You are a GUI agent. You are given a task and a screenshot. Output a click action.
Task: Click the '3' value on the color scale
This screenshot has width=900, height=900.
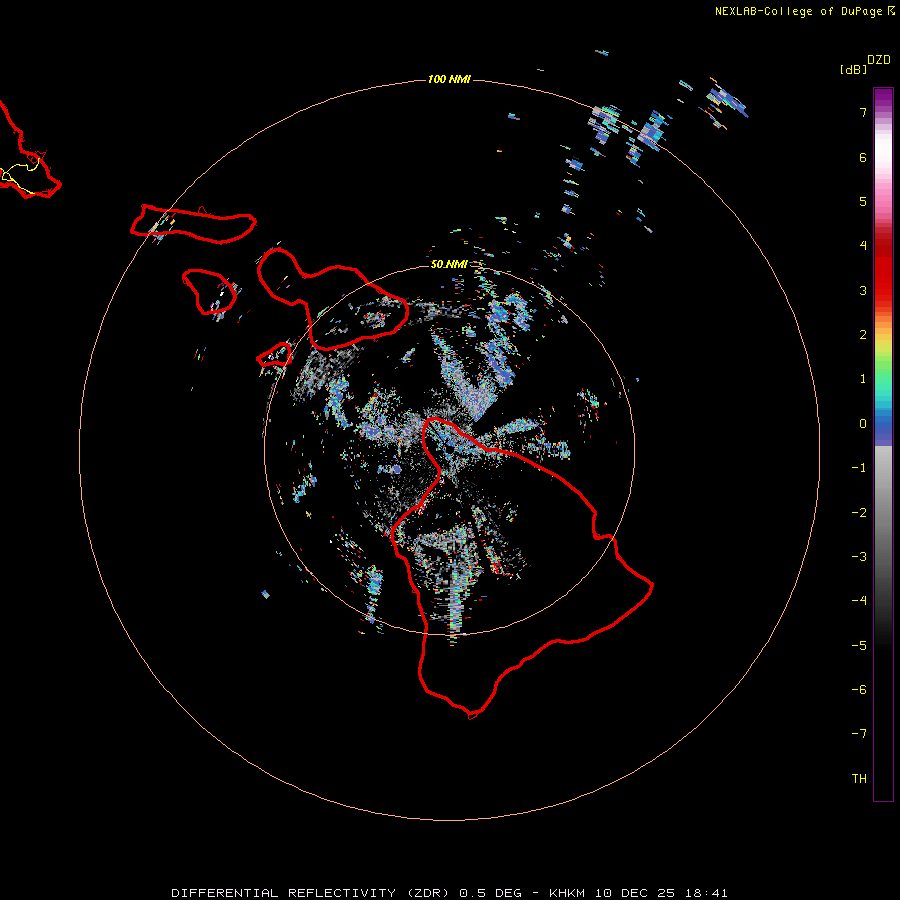(863, 290)
